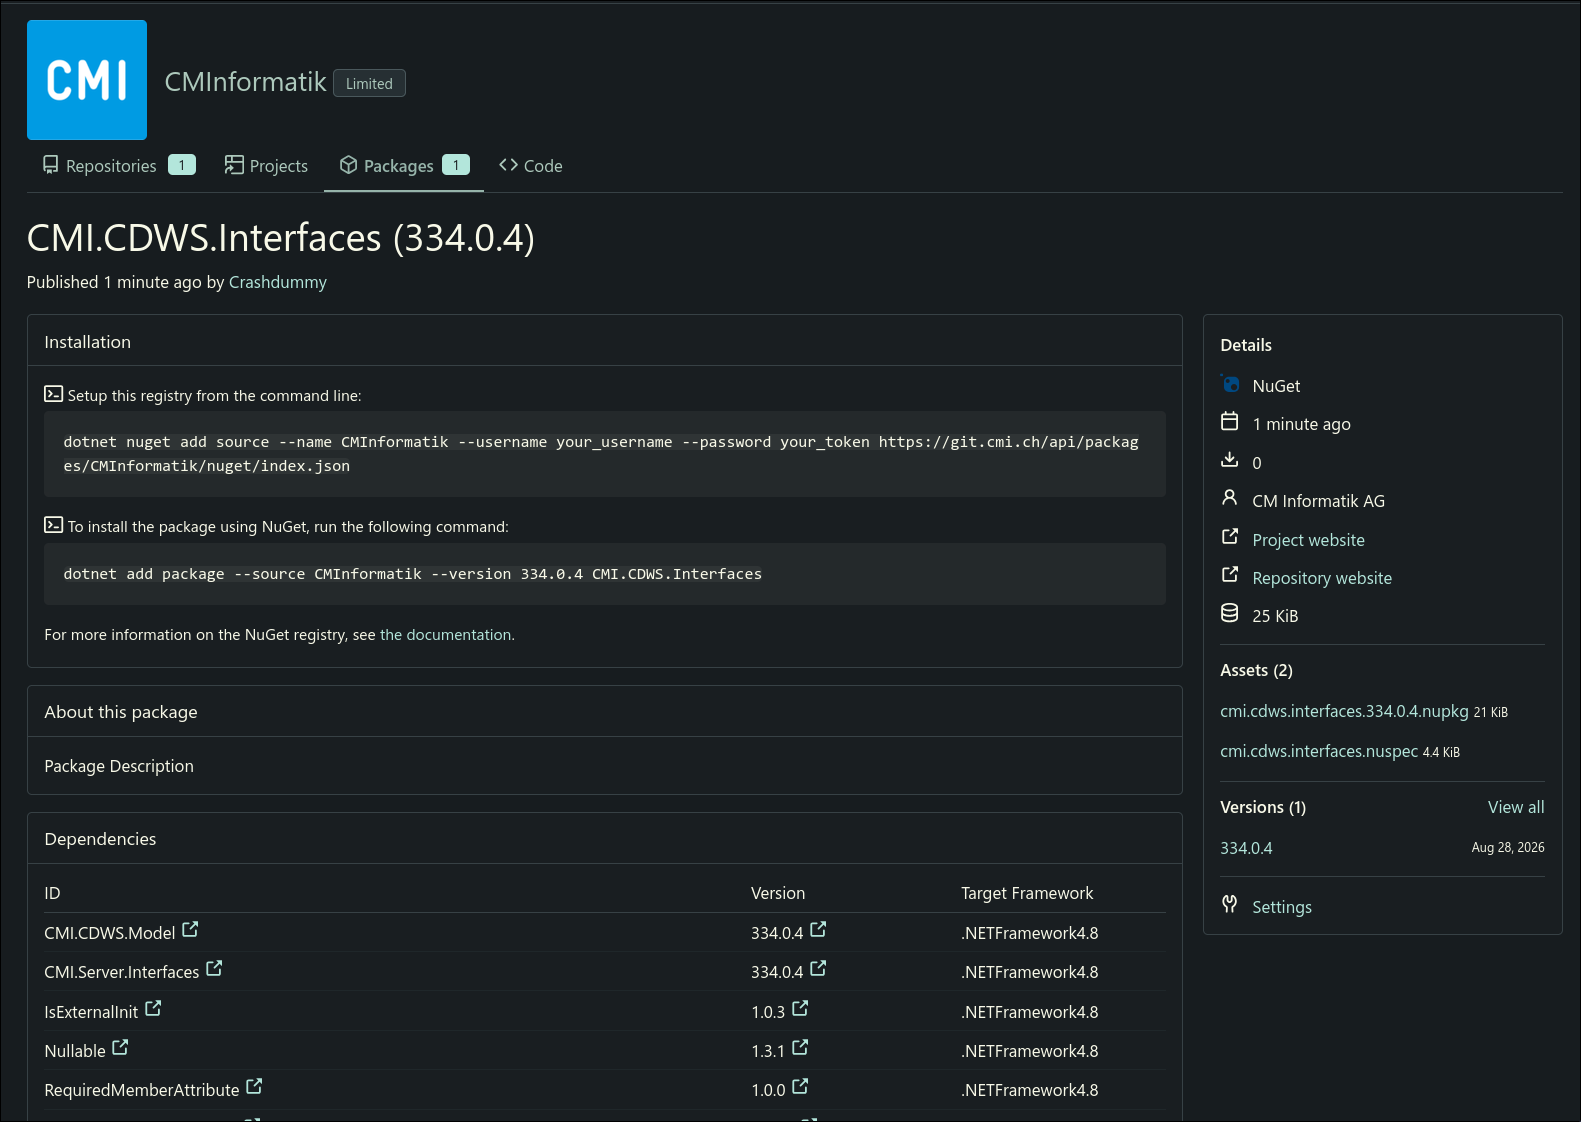
Task: Click the Settings wrench icon
Action: tap(1230, 905)
